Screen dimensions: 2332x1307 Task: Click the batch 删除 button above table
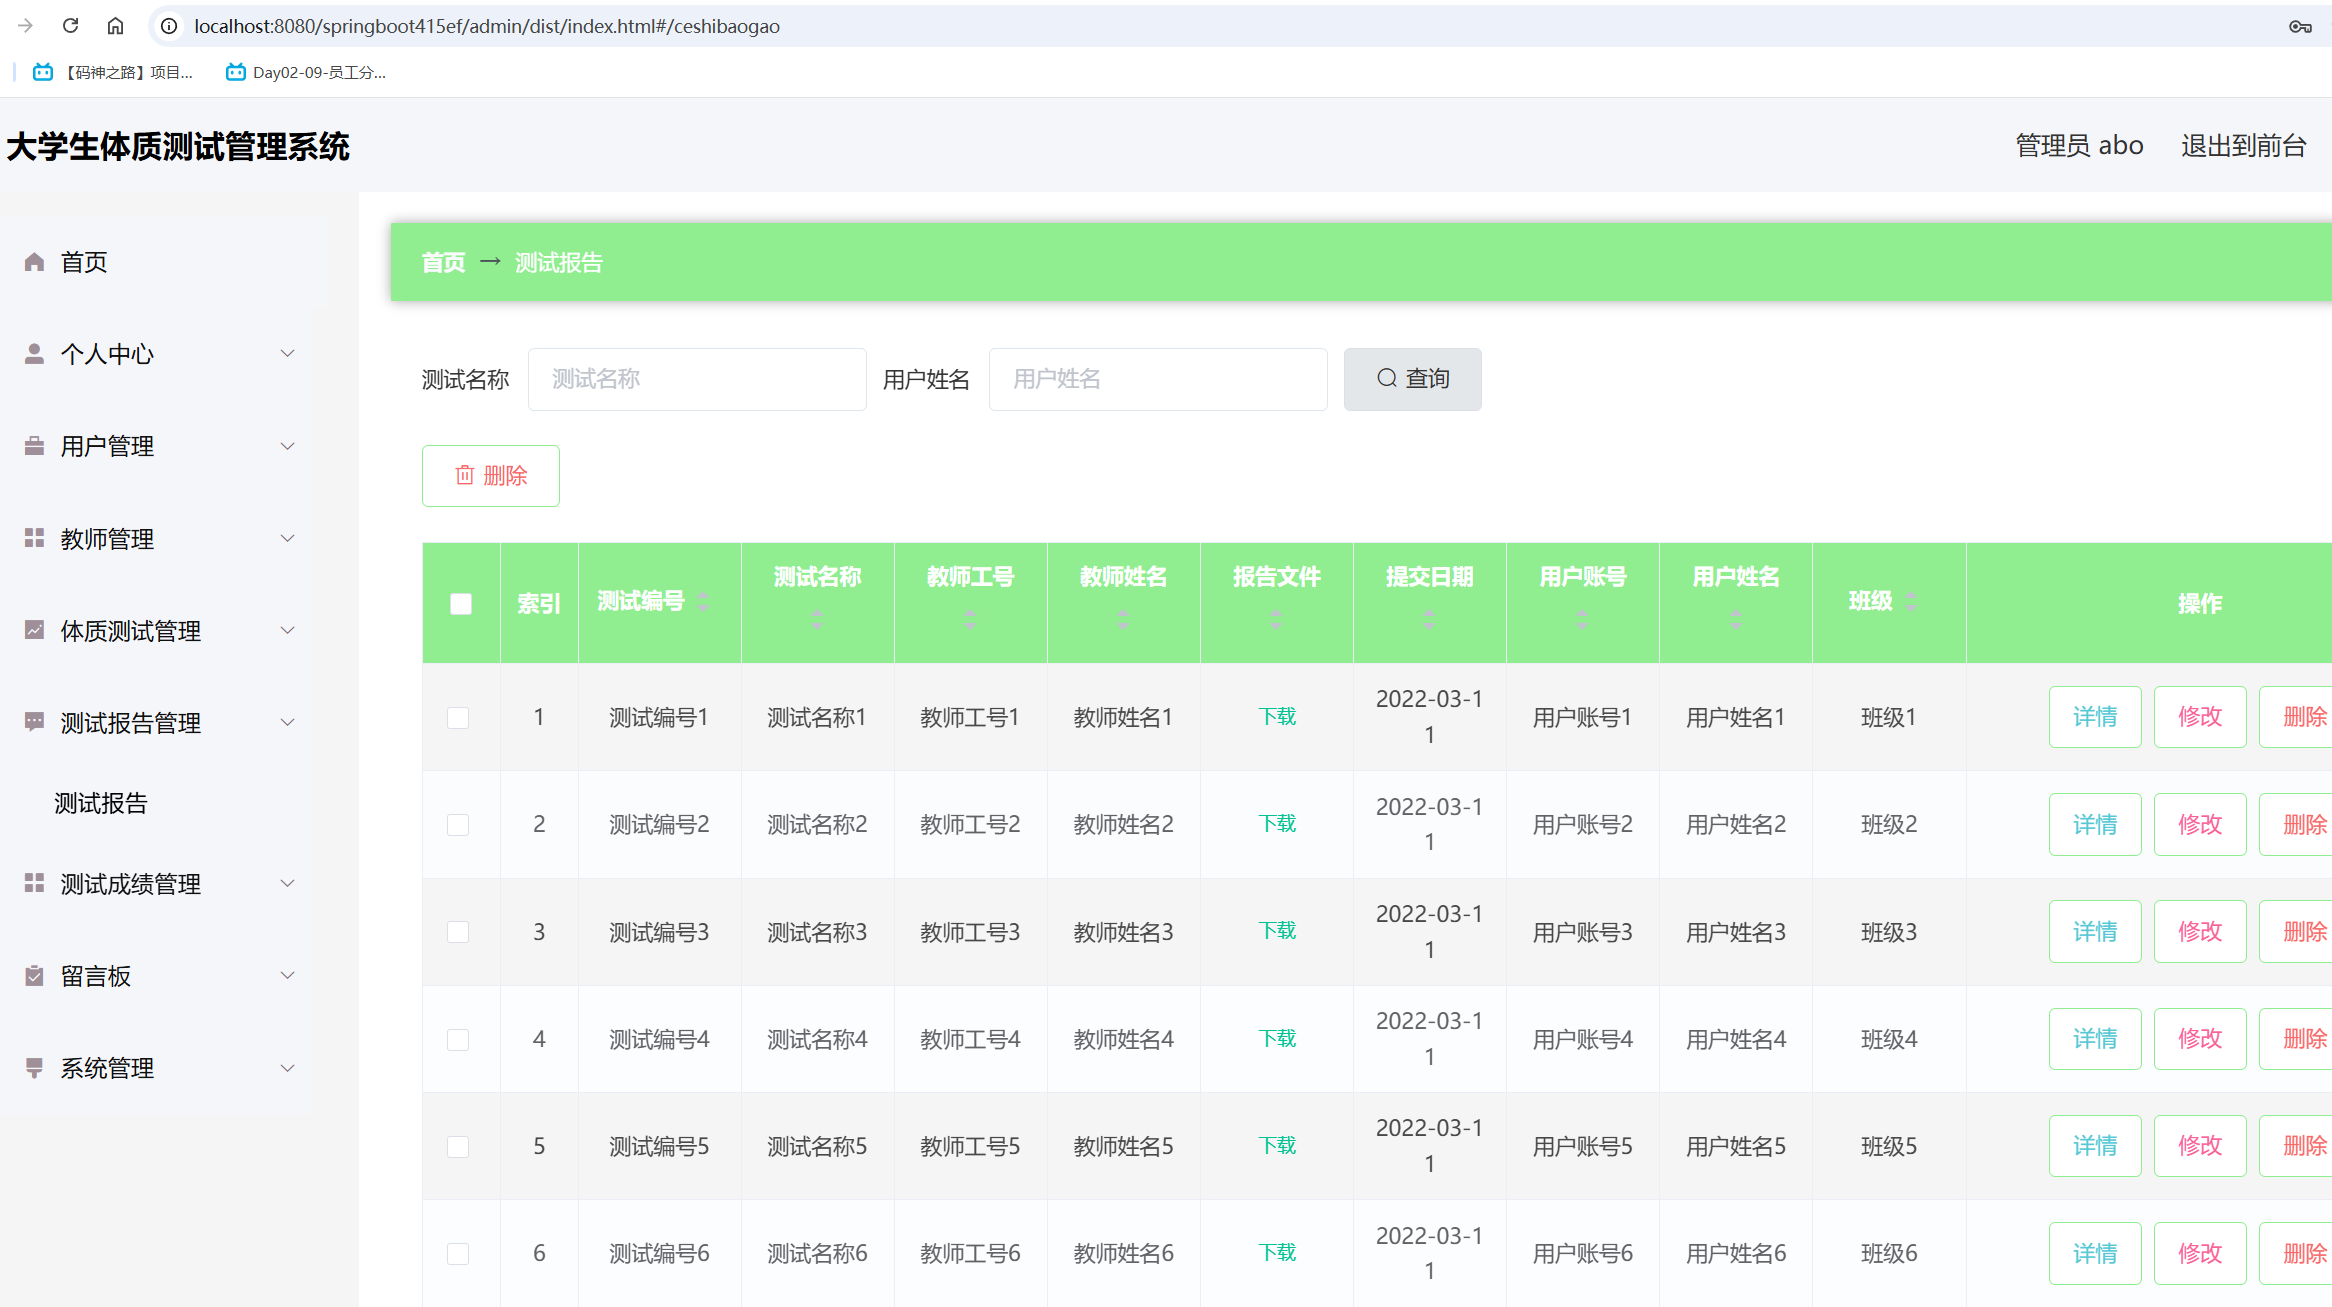[490, 475]
